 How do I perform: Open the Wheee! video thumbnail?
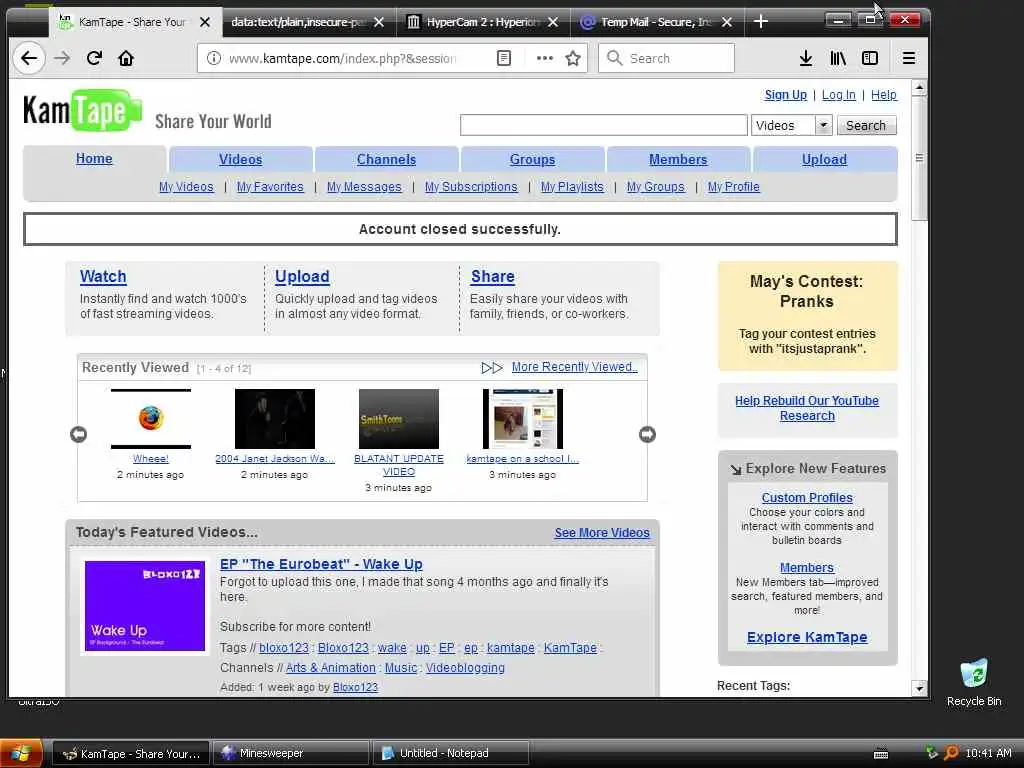(151, 419)
